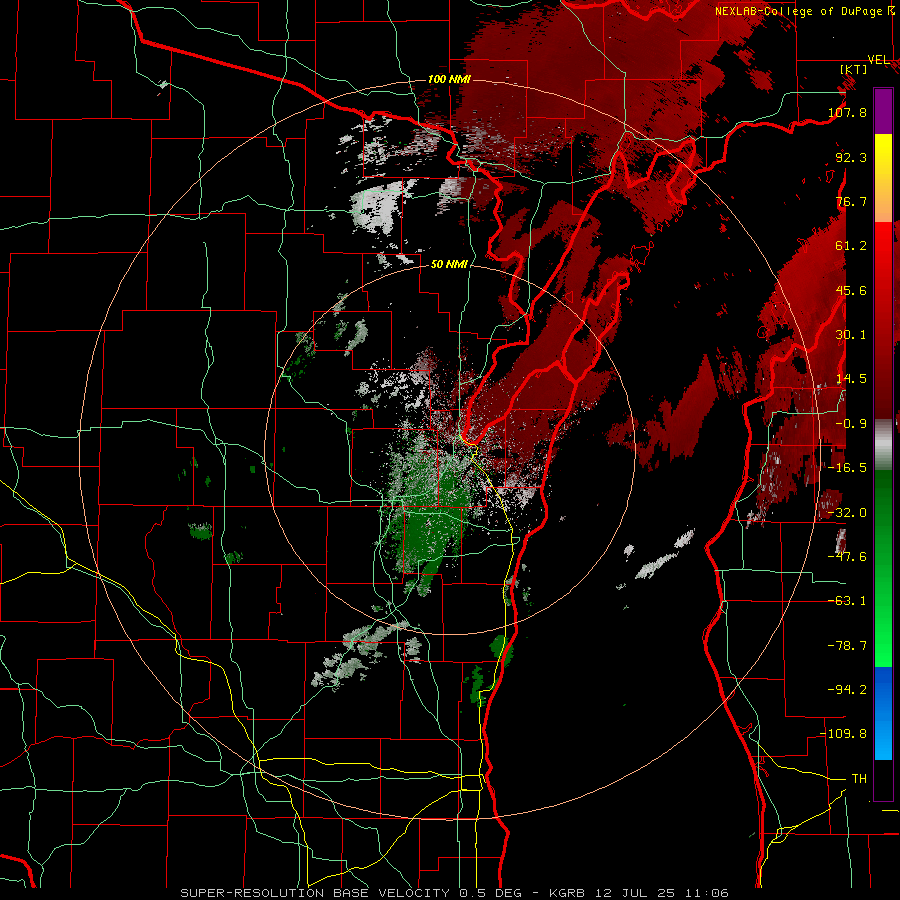Click the -109.8 velocity scale value

click(844, 734)
